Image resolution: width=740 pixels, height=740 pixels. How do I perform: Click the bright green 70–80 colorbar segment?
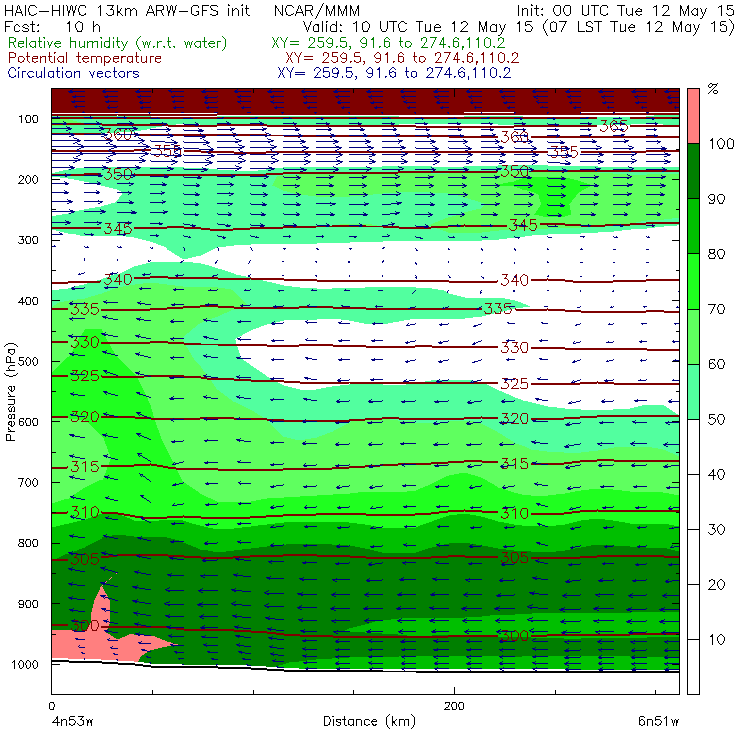tap(693, 281)
